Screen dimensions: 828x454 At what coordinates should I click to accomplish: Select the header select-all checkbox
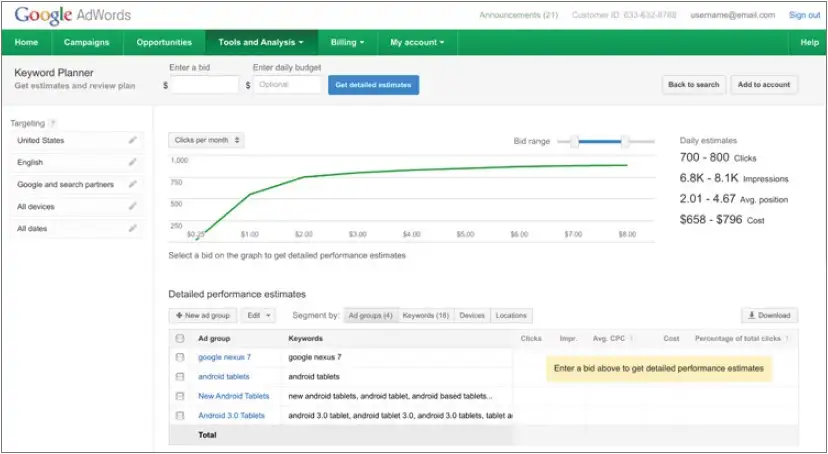pyautogui.click(x=180, y=338)
